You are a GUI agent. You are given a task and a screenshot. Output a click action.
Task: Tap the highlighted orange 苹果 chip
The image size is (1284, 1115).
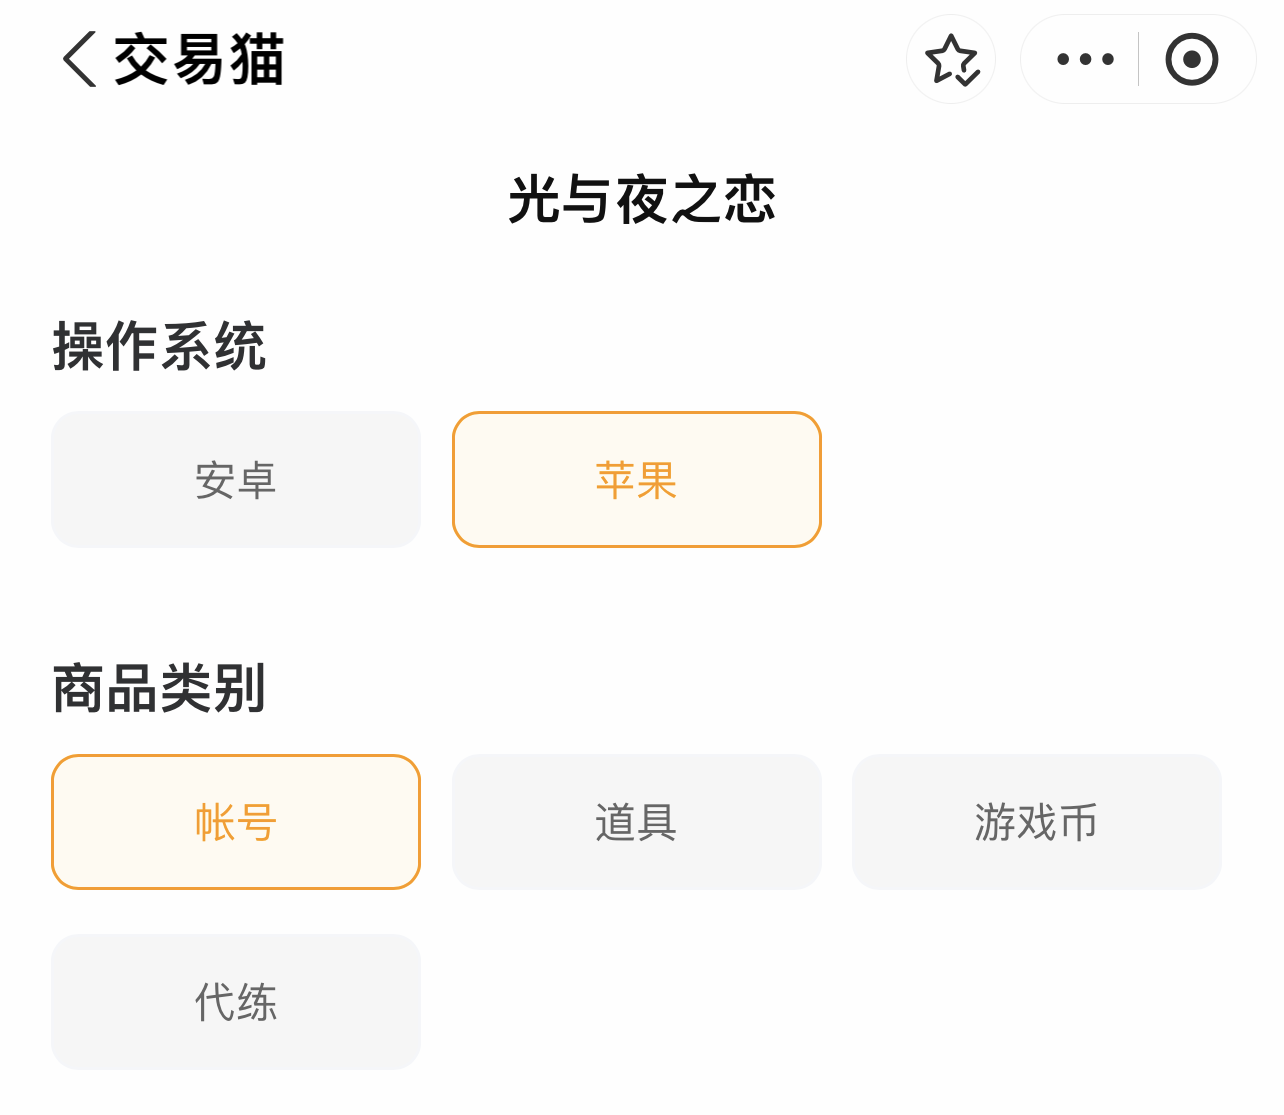click(637, 480)
